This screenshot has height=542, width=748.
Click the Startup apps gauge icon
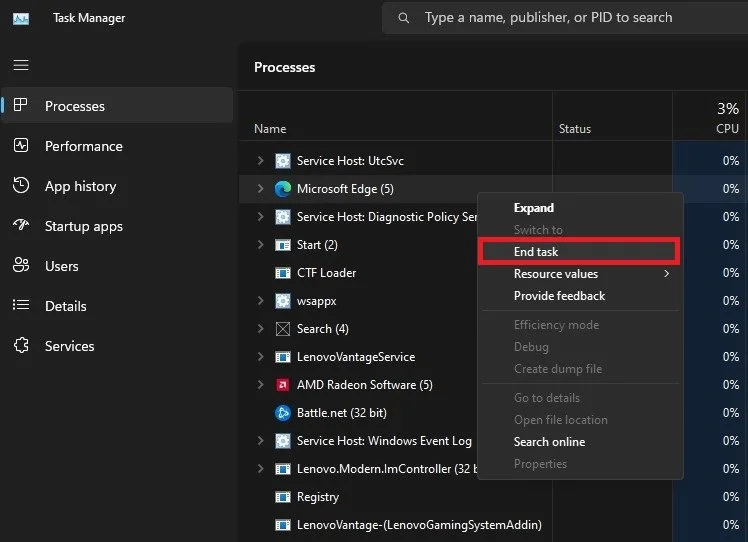21,224
